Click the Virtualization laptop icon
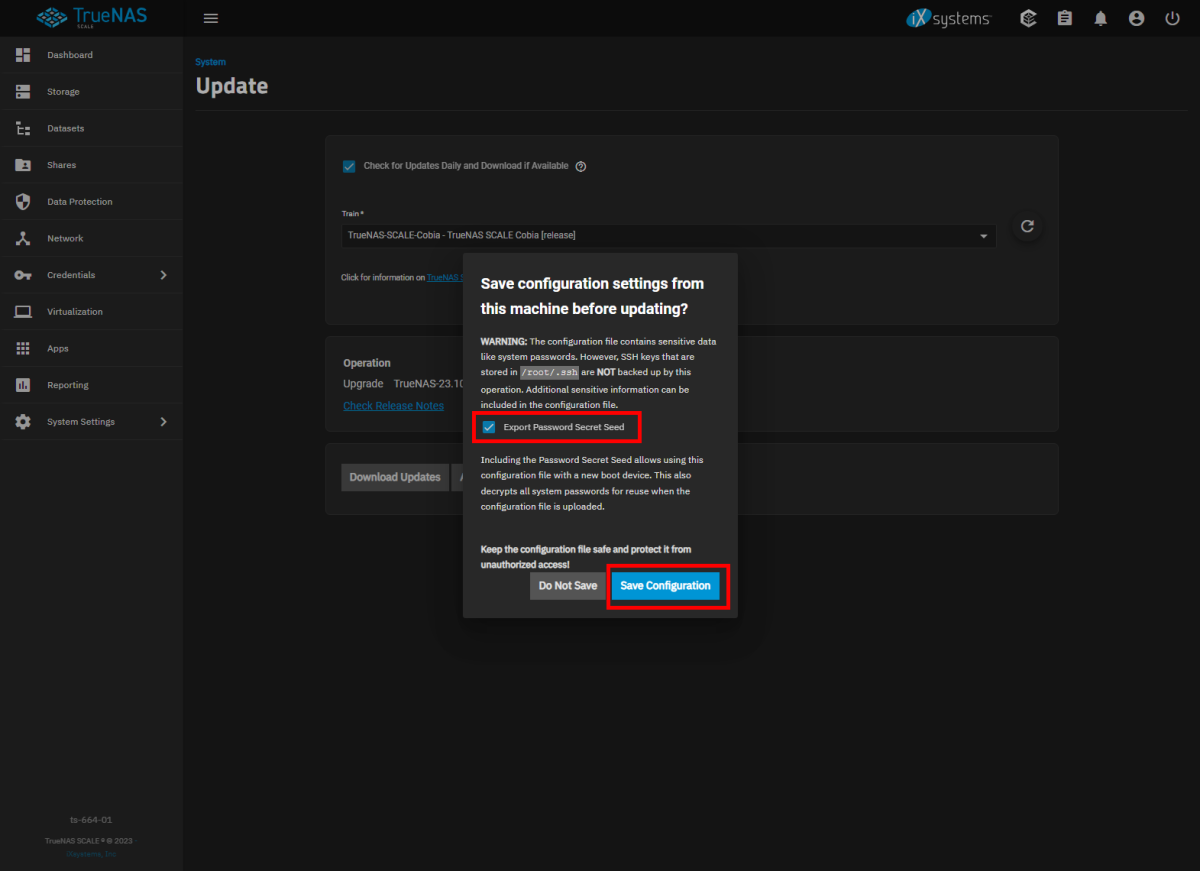The height and width of the screenshot is (871, 1200). click(x=23, y=312)
